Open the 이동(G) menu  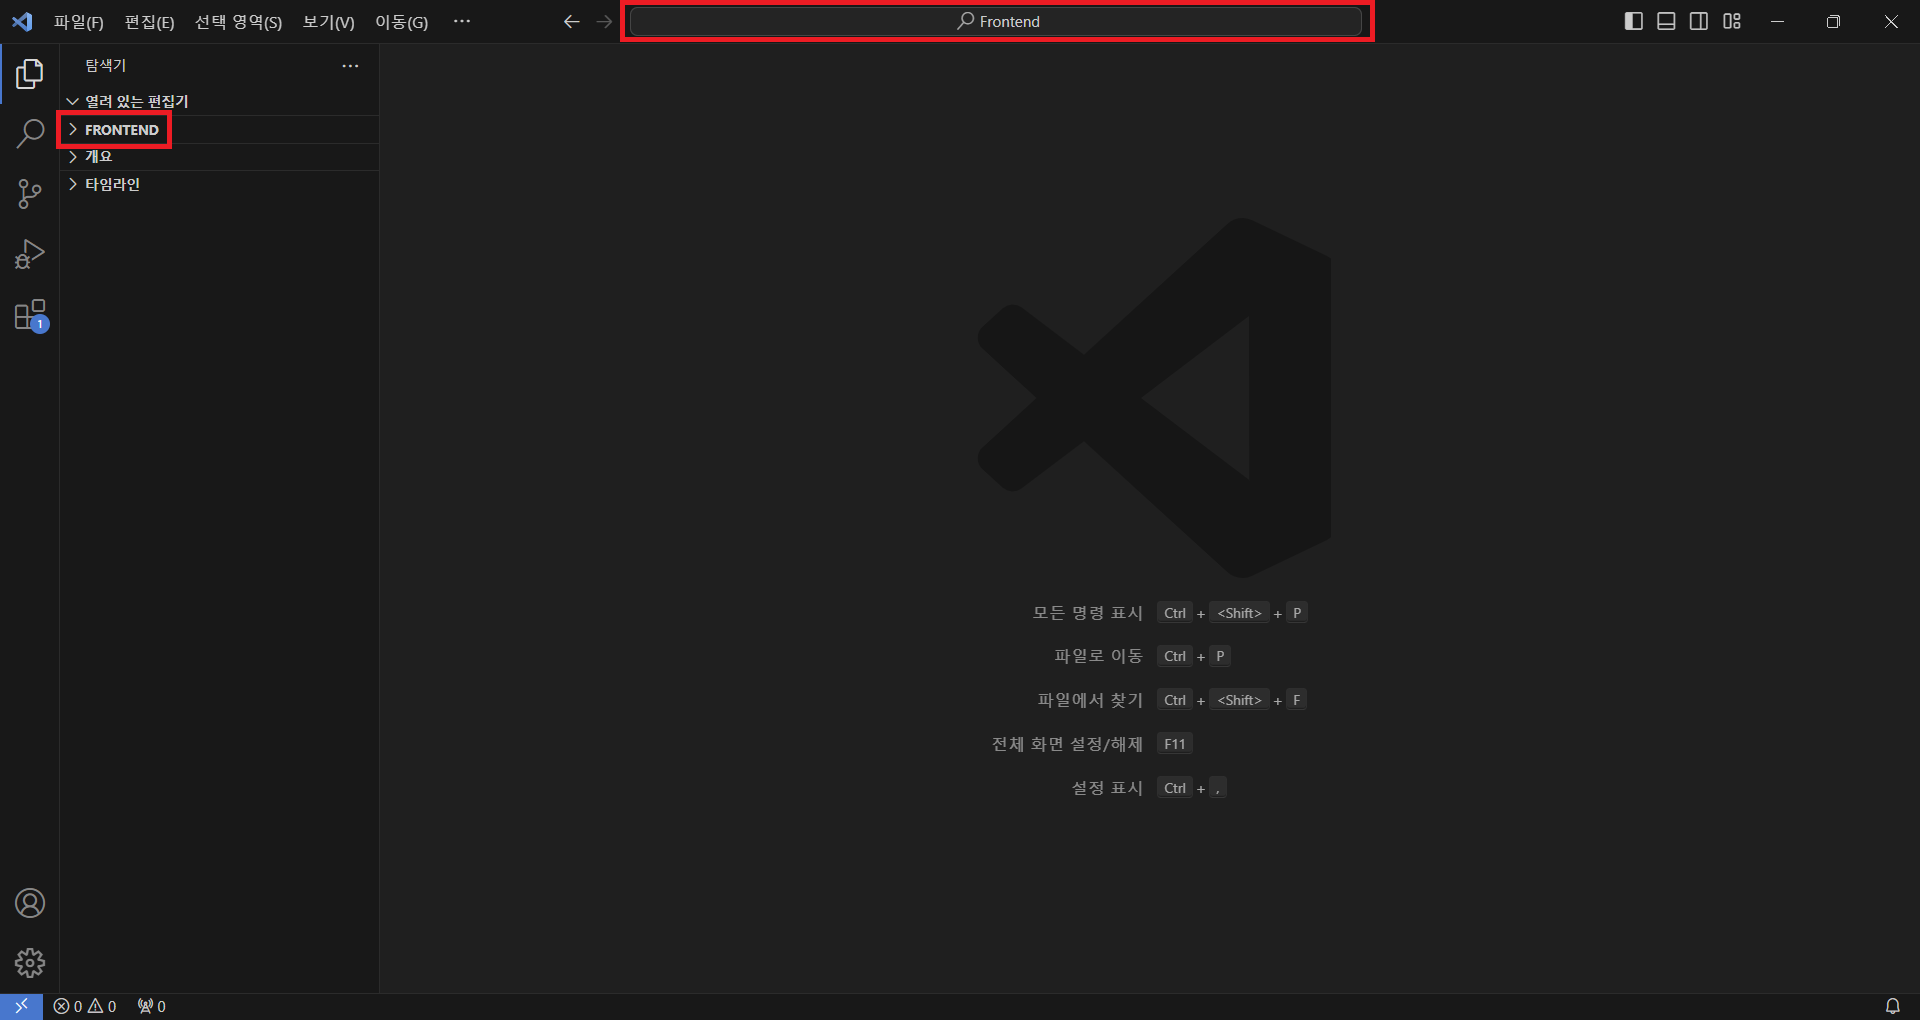point(401,22)
